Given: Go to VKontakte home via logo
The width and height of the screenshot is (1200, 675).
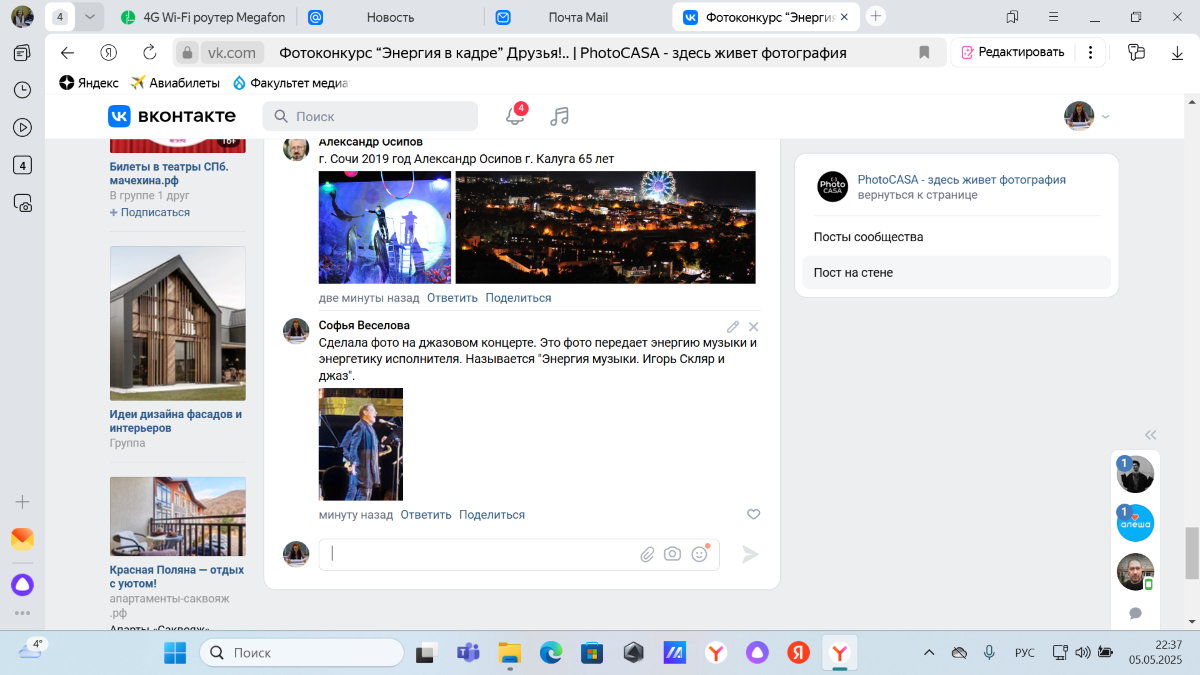Looking at the screenshot, I should [172, 116].
